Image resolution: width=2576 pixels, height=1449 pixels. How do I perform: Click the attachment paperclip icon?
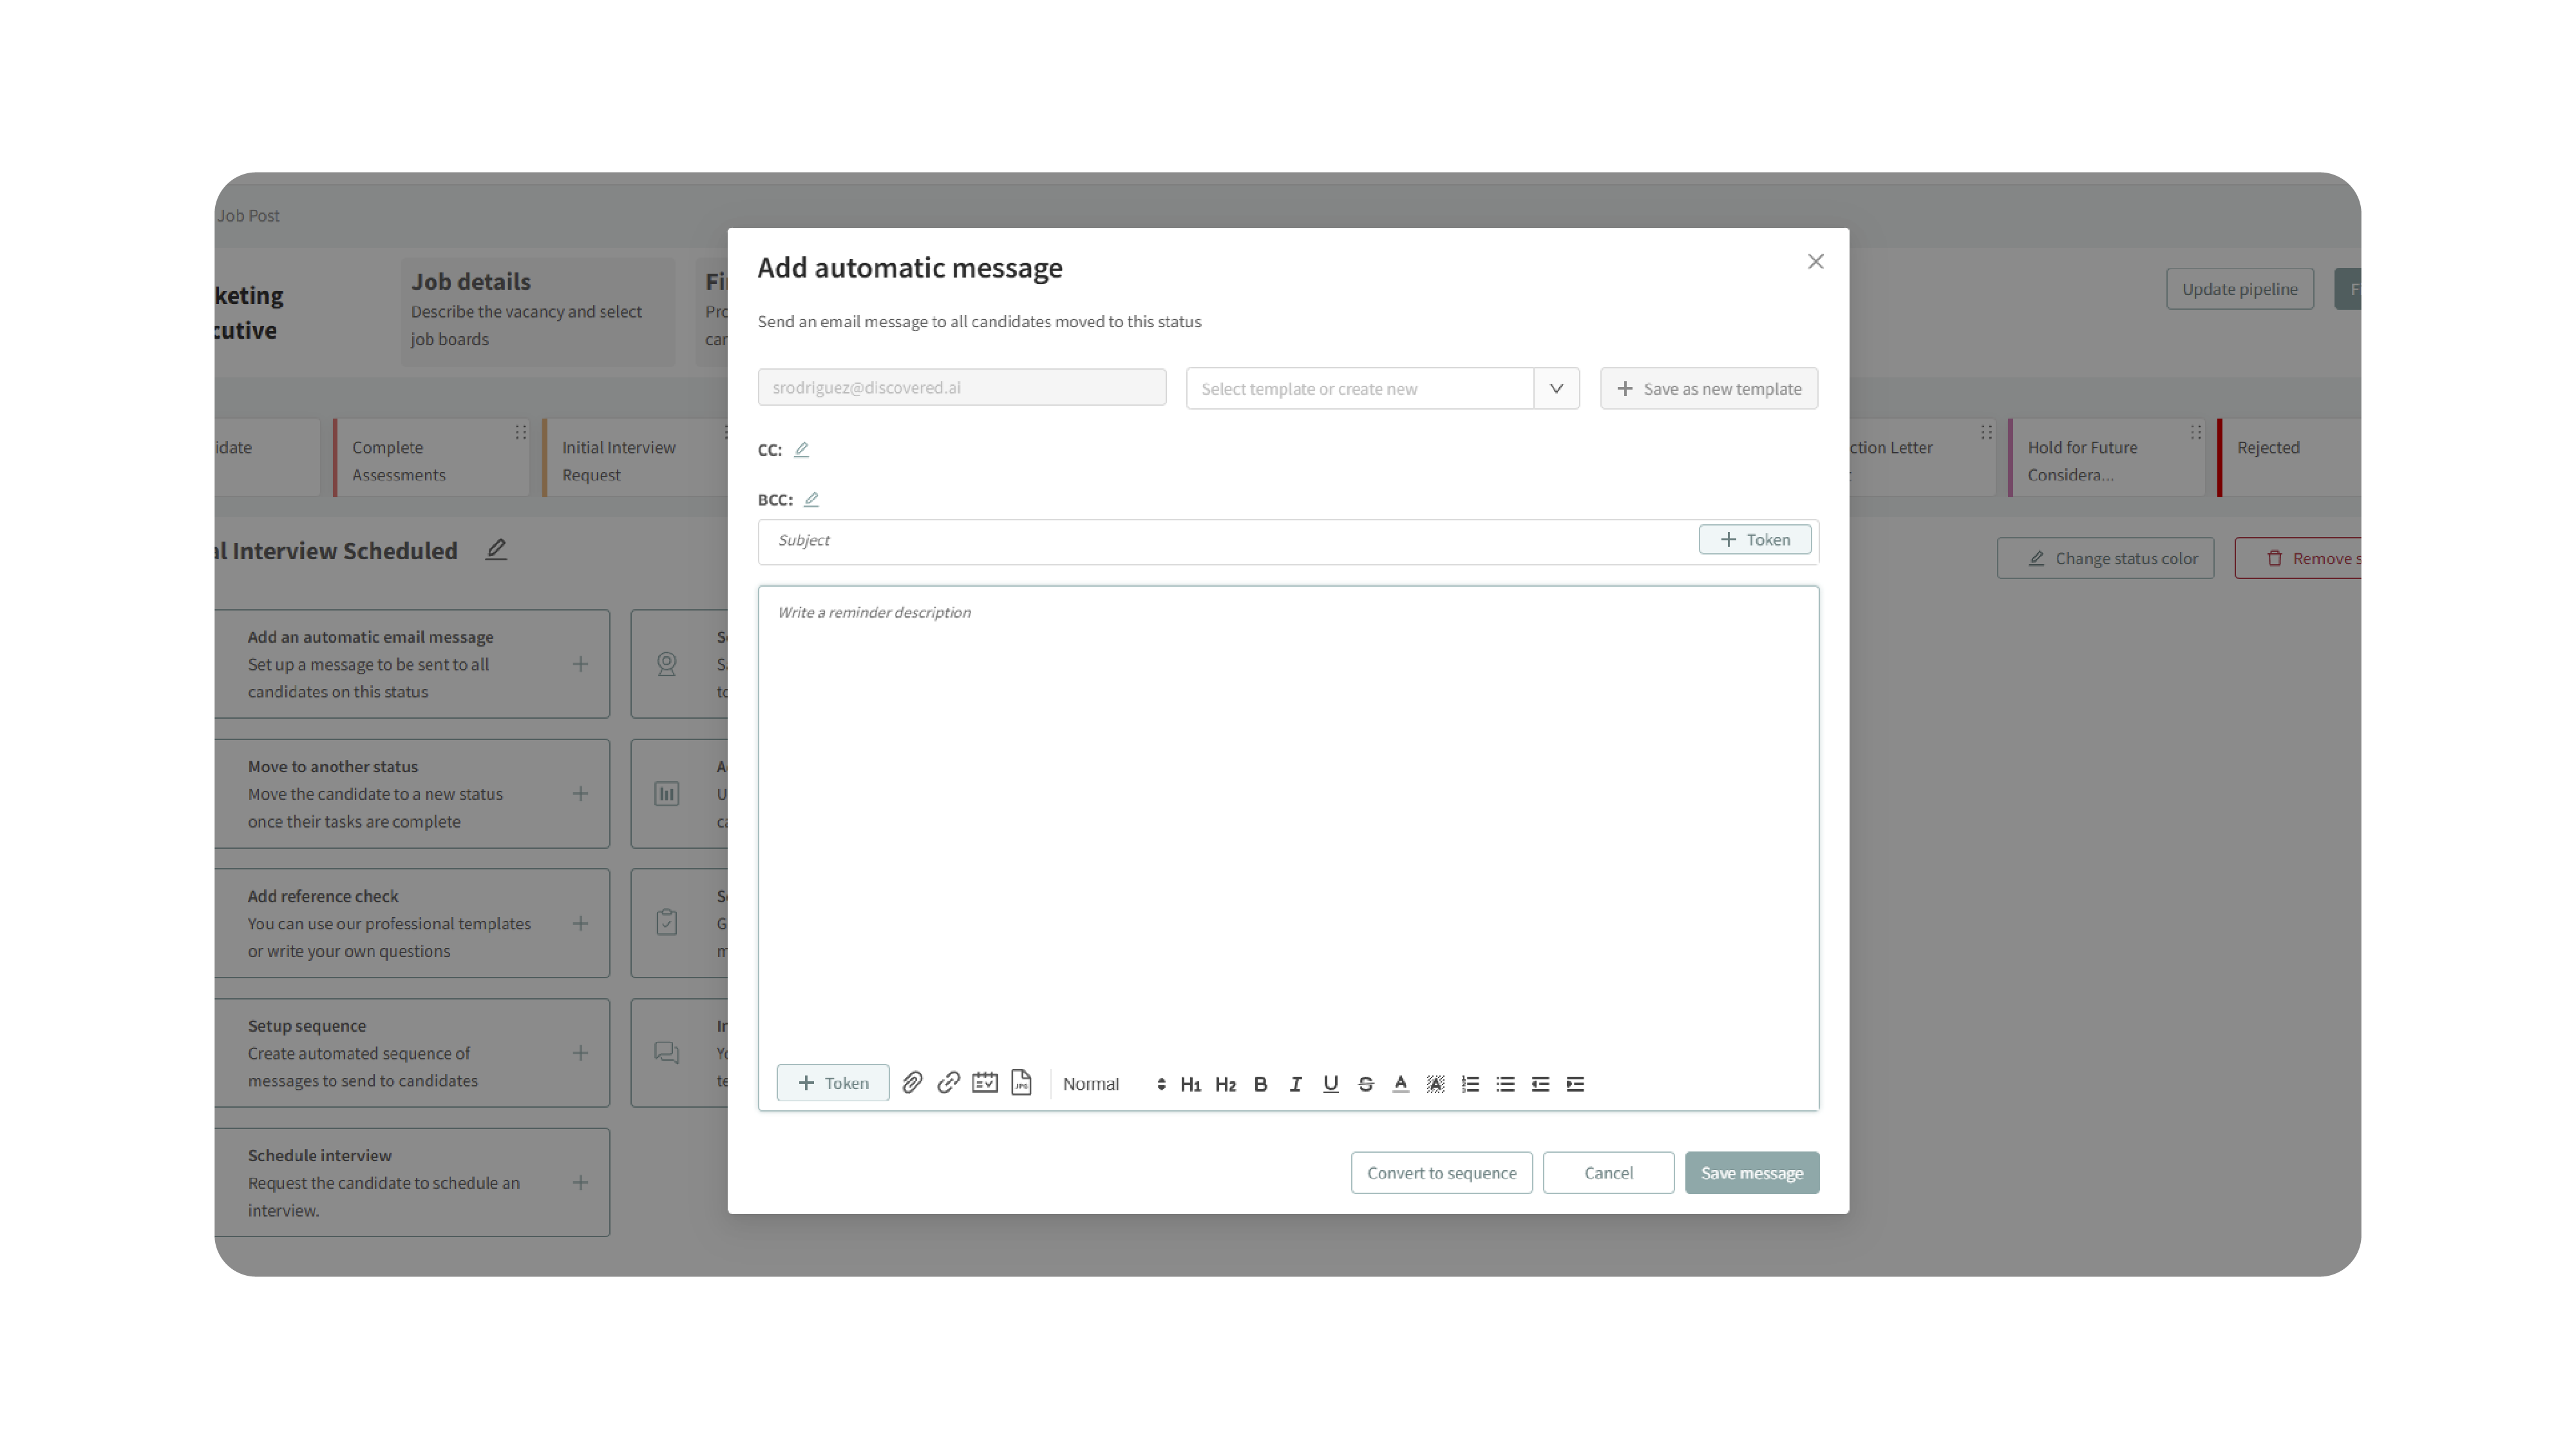912,1083
